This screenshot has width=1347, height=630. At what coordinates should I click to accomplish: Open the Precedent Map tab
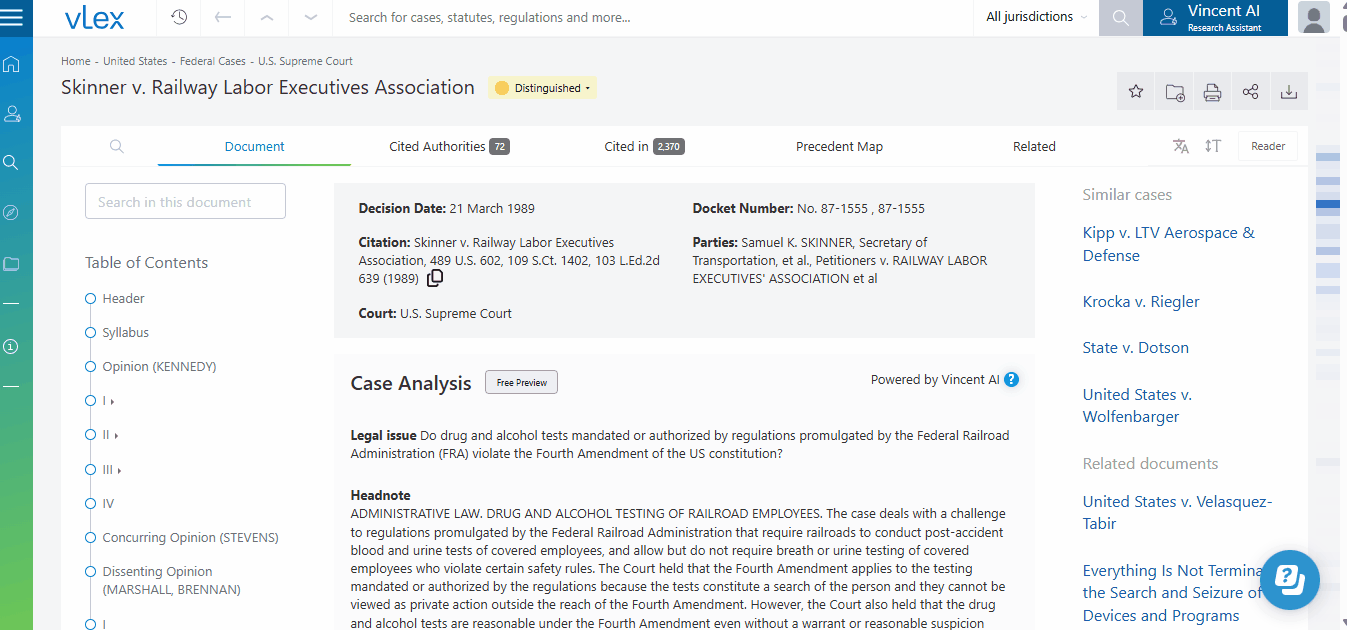tap(839, 146)
